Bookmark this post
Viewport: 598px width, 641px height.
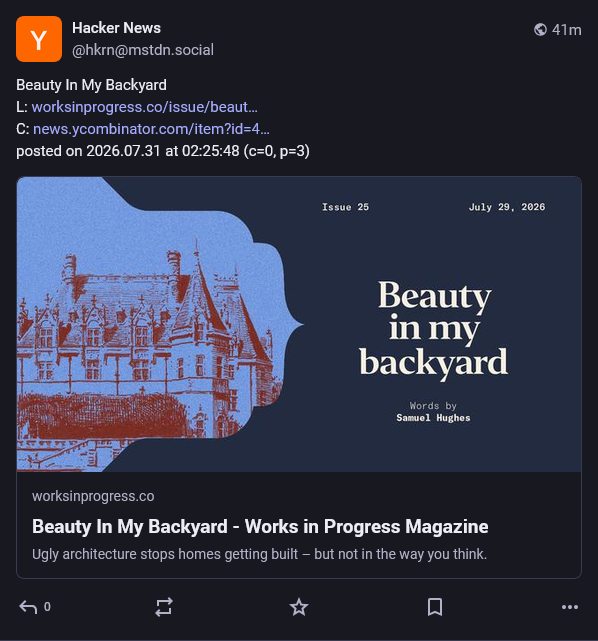click(x=435, y=607)
